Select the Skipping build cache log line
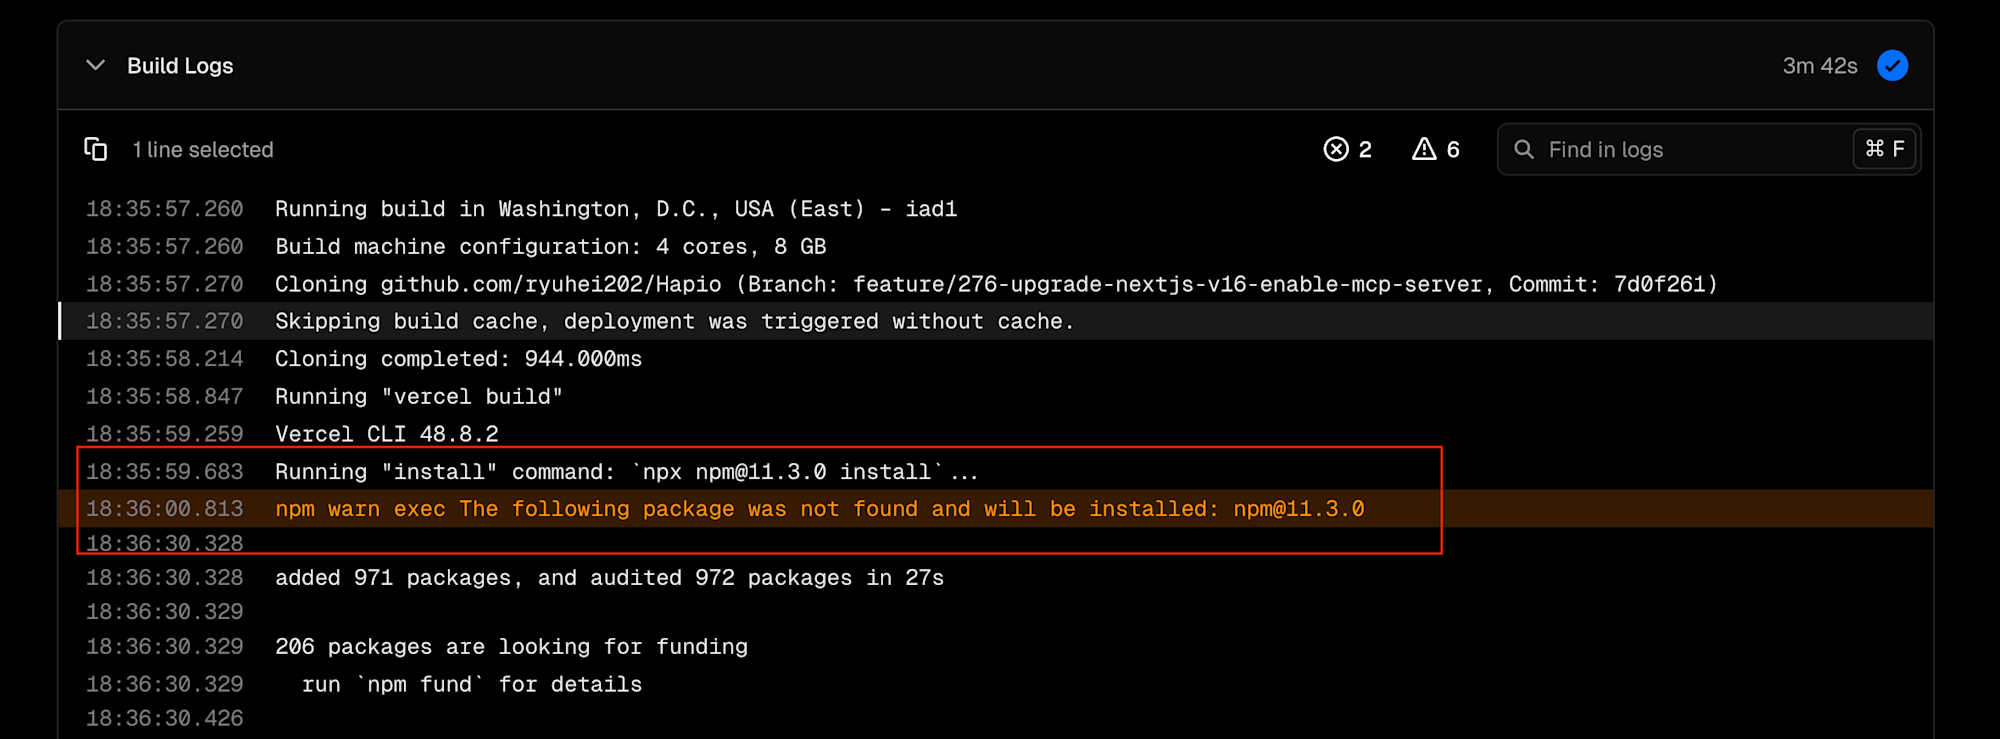Screen dimensions: 2000x739 pyautogui.click(x=674, y=322)
